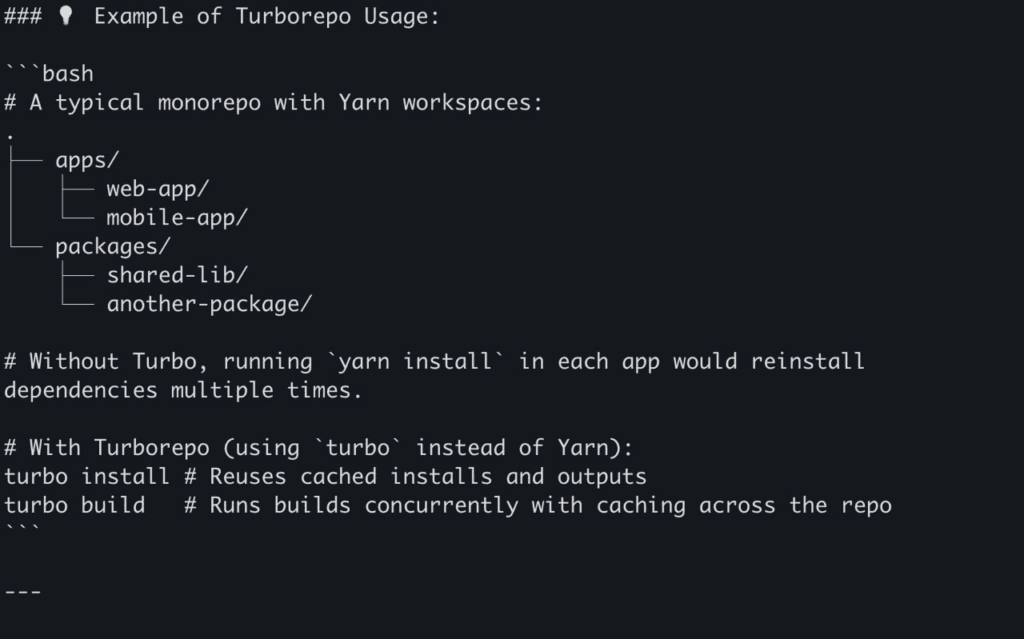Select the web-app/ tree entry

point(157,189)
